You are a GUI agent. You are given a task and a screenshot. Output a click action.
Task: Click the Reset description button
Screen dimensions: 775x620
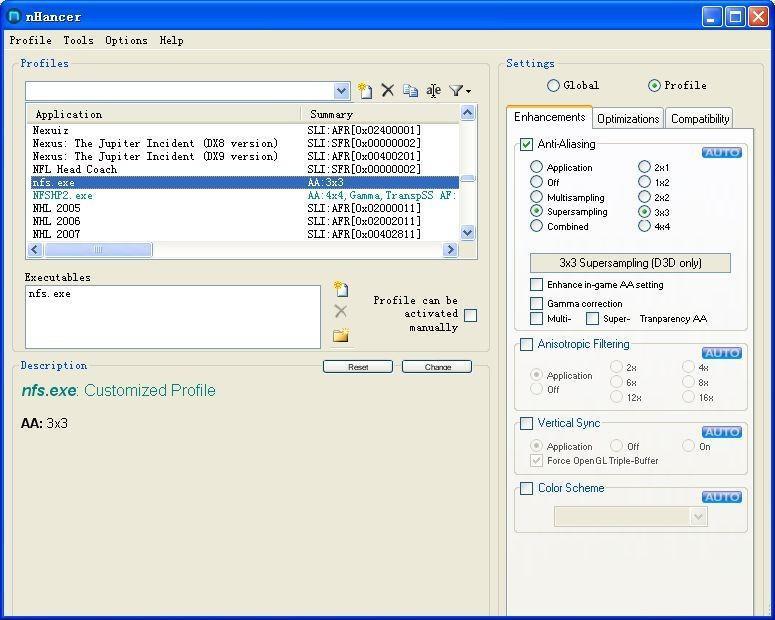pos(358,367)
